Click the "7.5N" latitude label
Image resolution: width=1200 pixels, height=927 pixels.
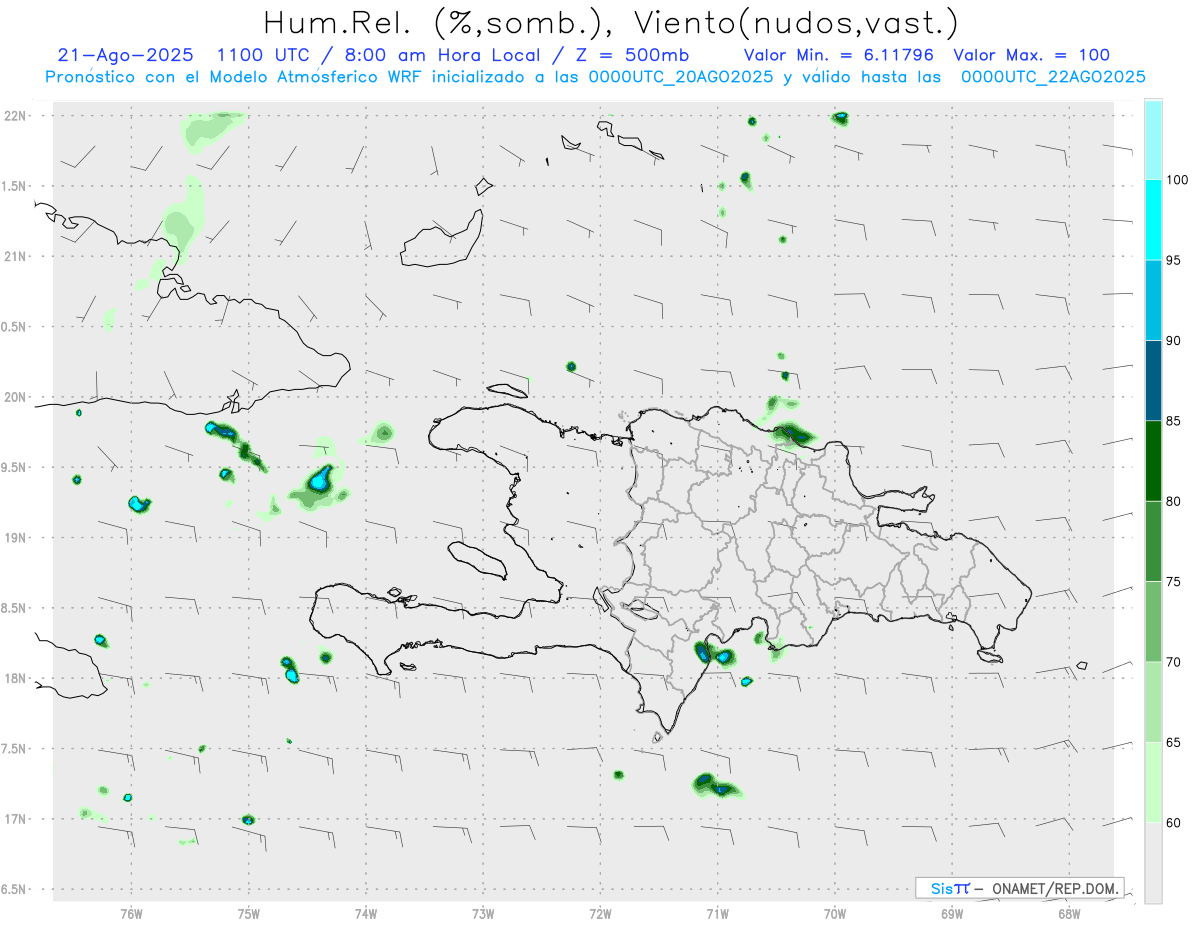(15, 749)
